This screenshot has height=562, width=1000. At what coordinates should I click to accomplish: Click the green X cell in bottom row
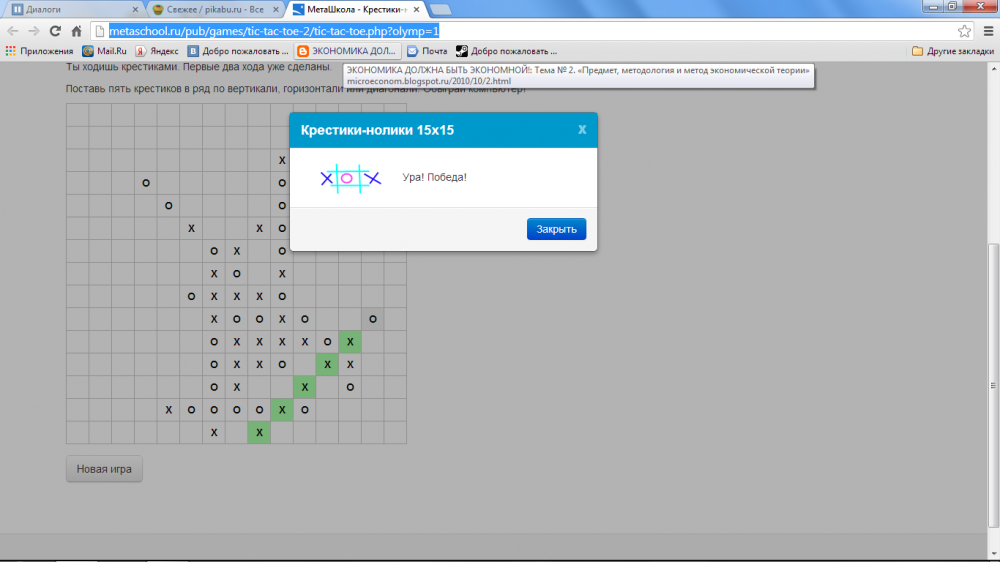point(259,433)
